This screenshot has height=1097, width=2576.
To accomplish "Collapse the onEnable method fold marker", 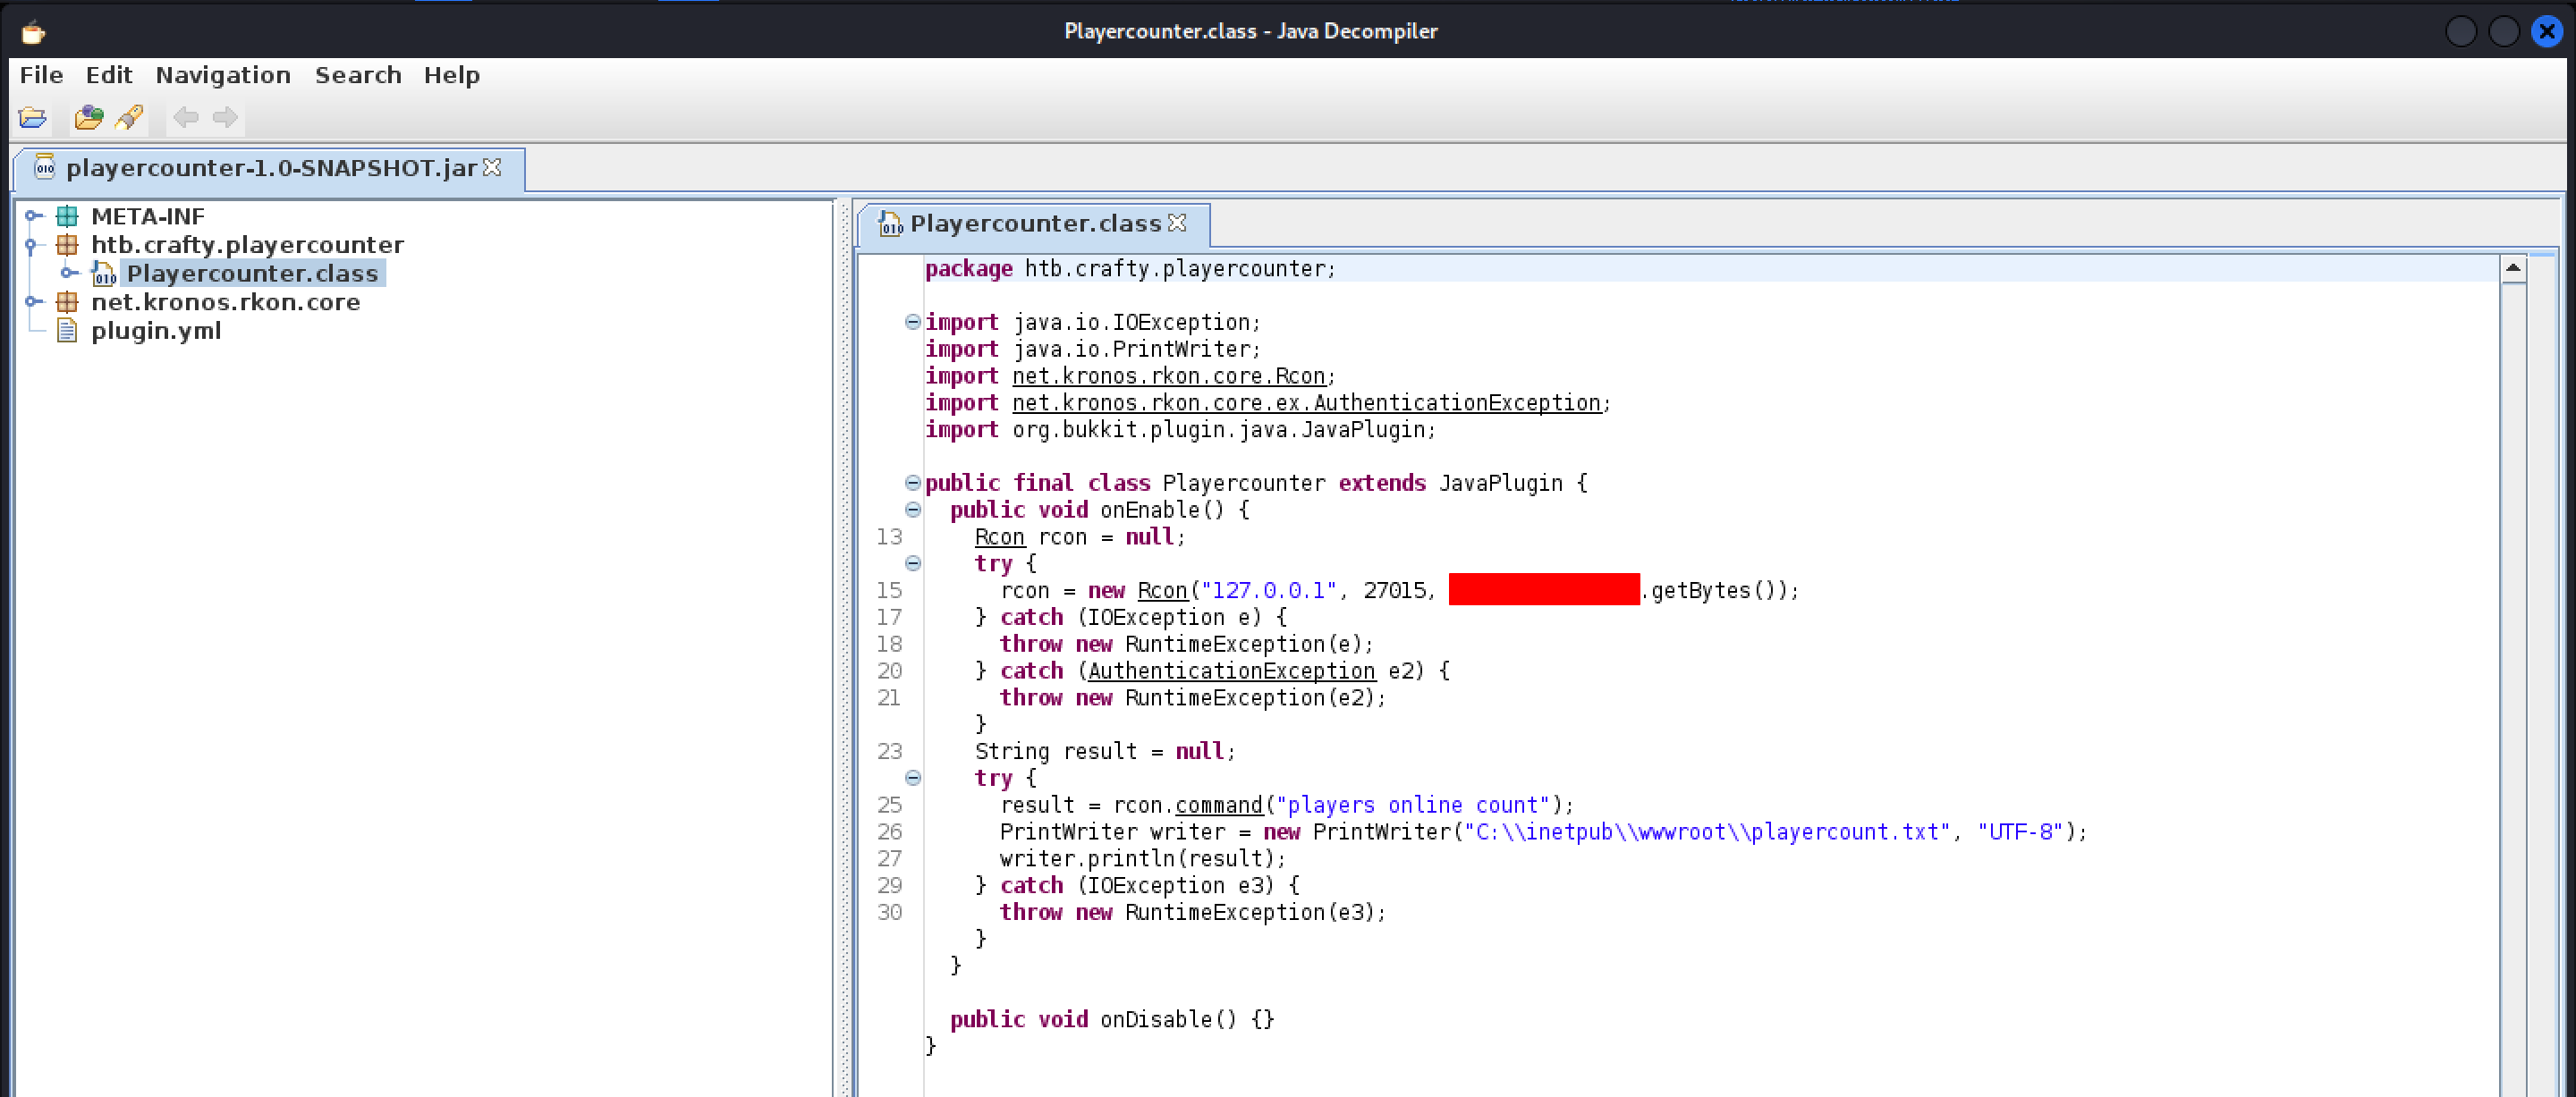I will coord(912,510).
